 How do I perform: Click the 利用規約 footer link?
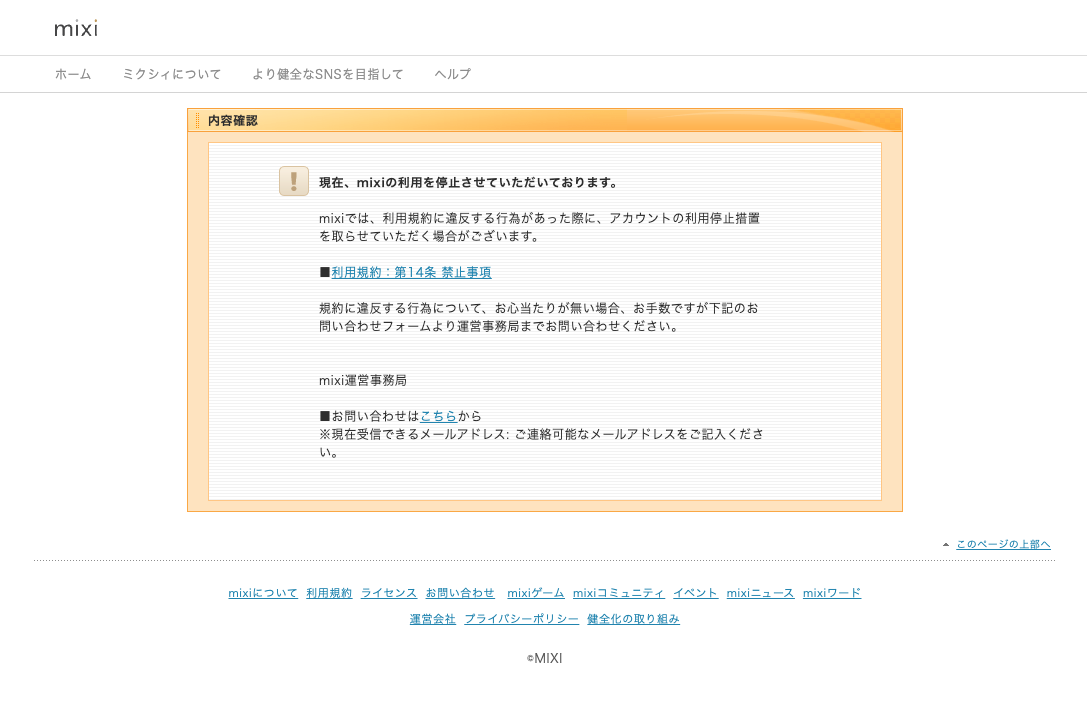(329, 593)
